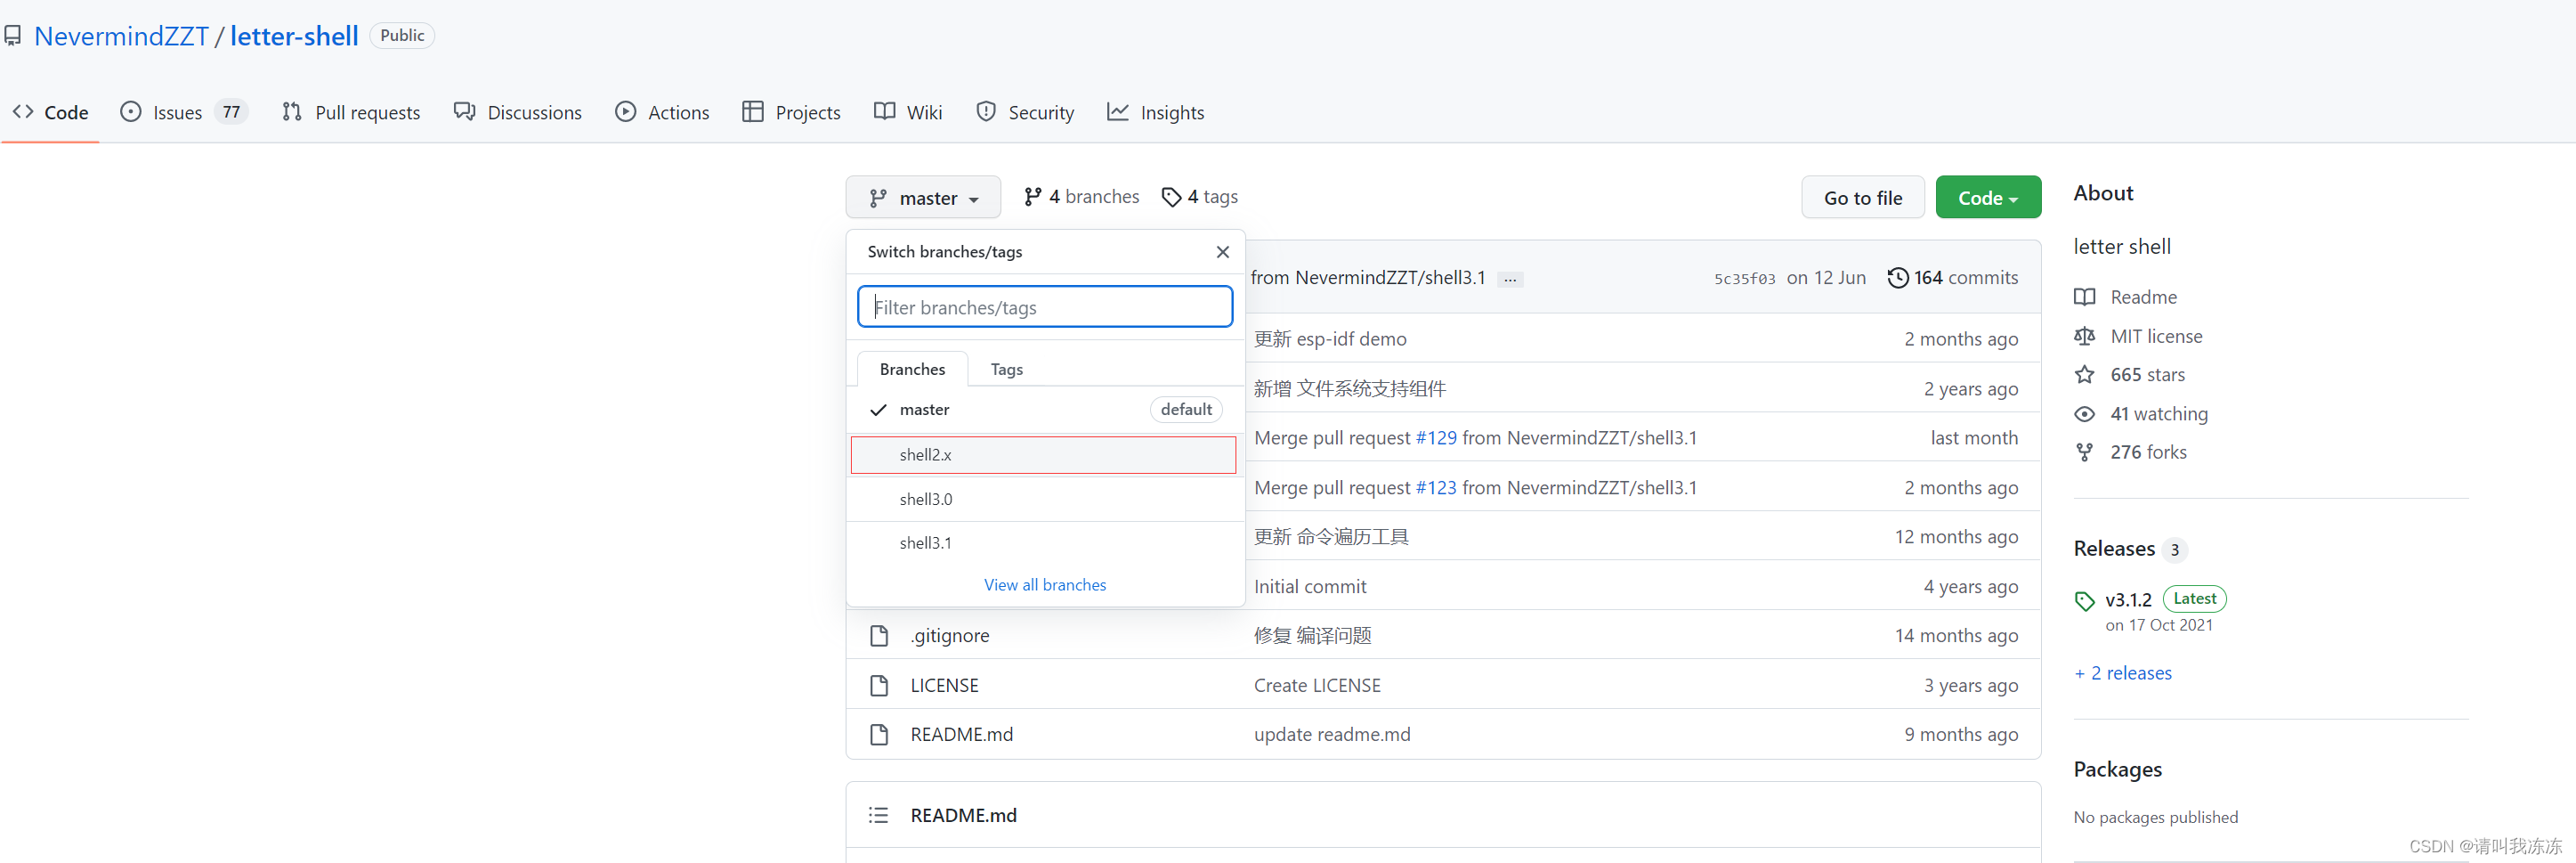Viewport: 2576px width, 863px height.
Task: Expand the master branch dropdown
Action: (x=923, y=197)
